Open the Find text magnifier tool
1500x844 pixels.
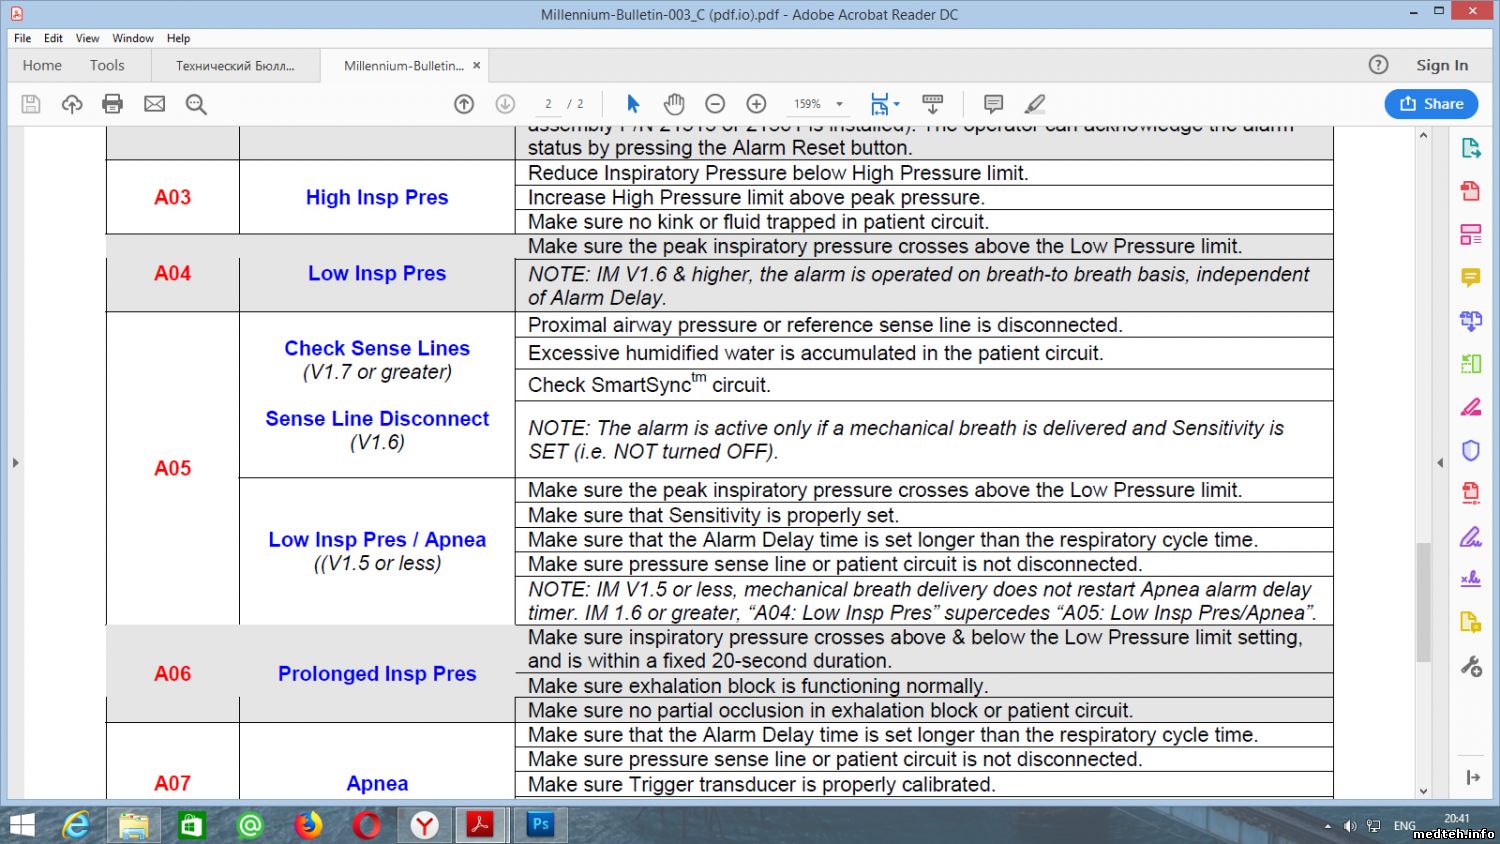tap(196, 104)
